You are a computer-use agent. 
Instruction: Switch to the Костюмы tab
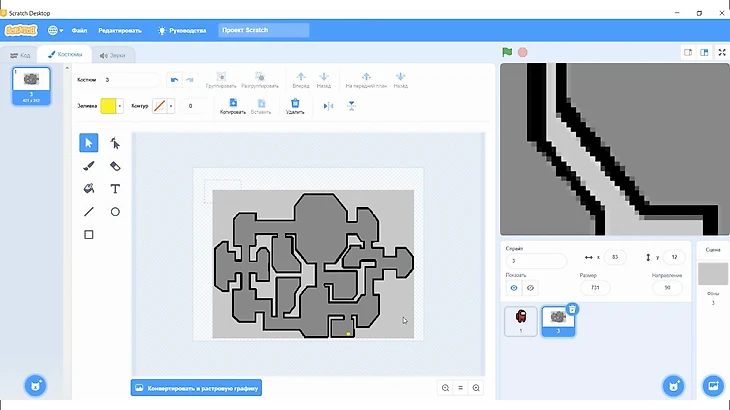[65, 54]
